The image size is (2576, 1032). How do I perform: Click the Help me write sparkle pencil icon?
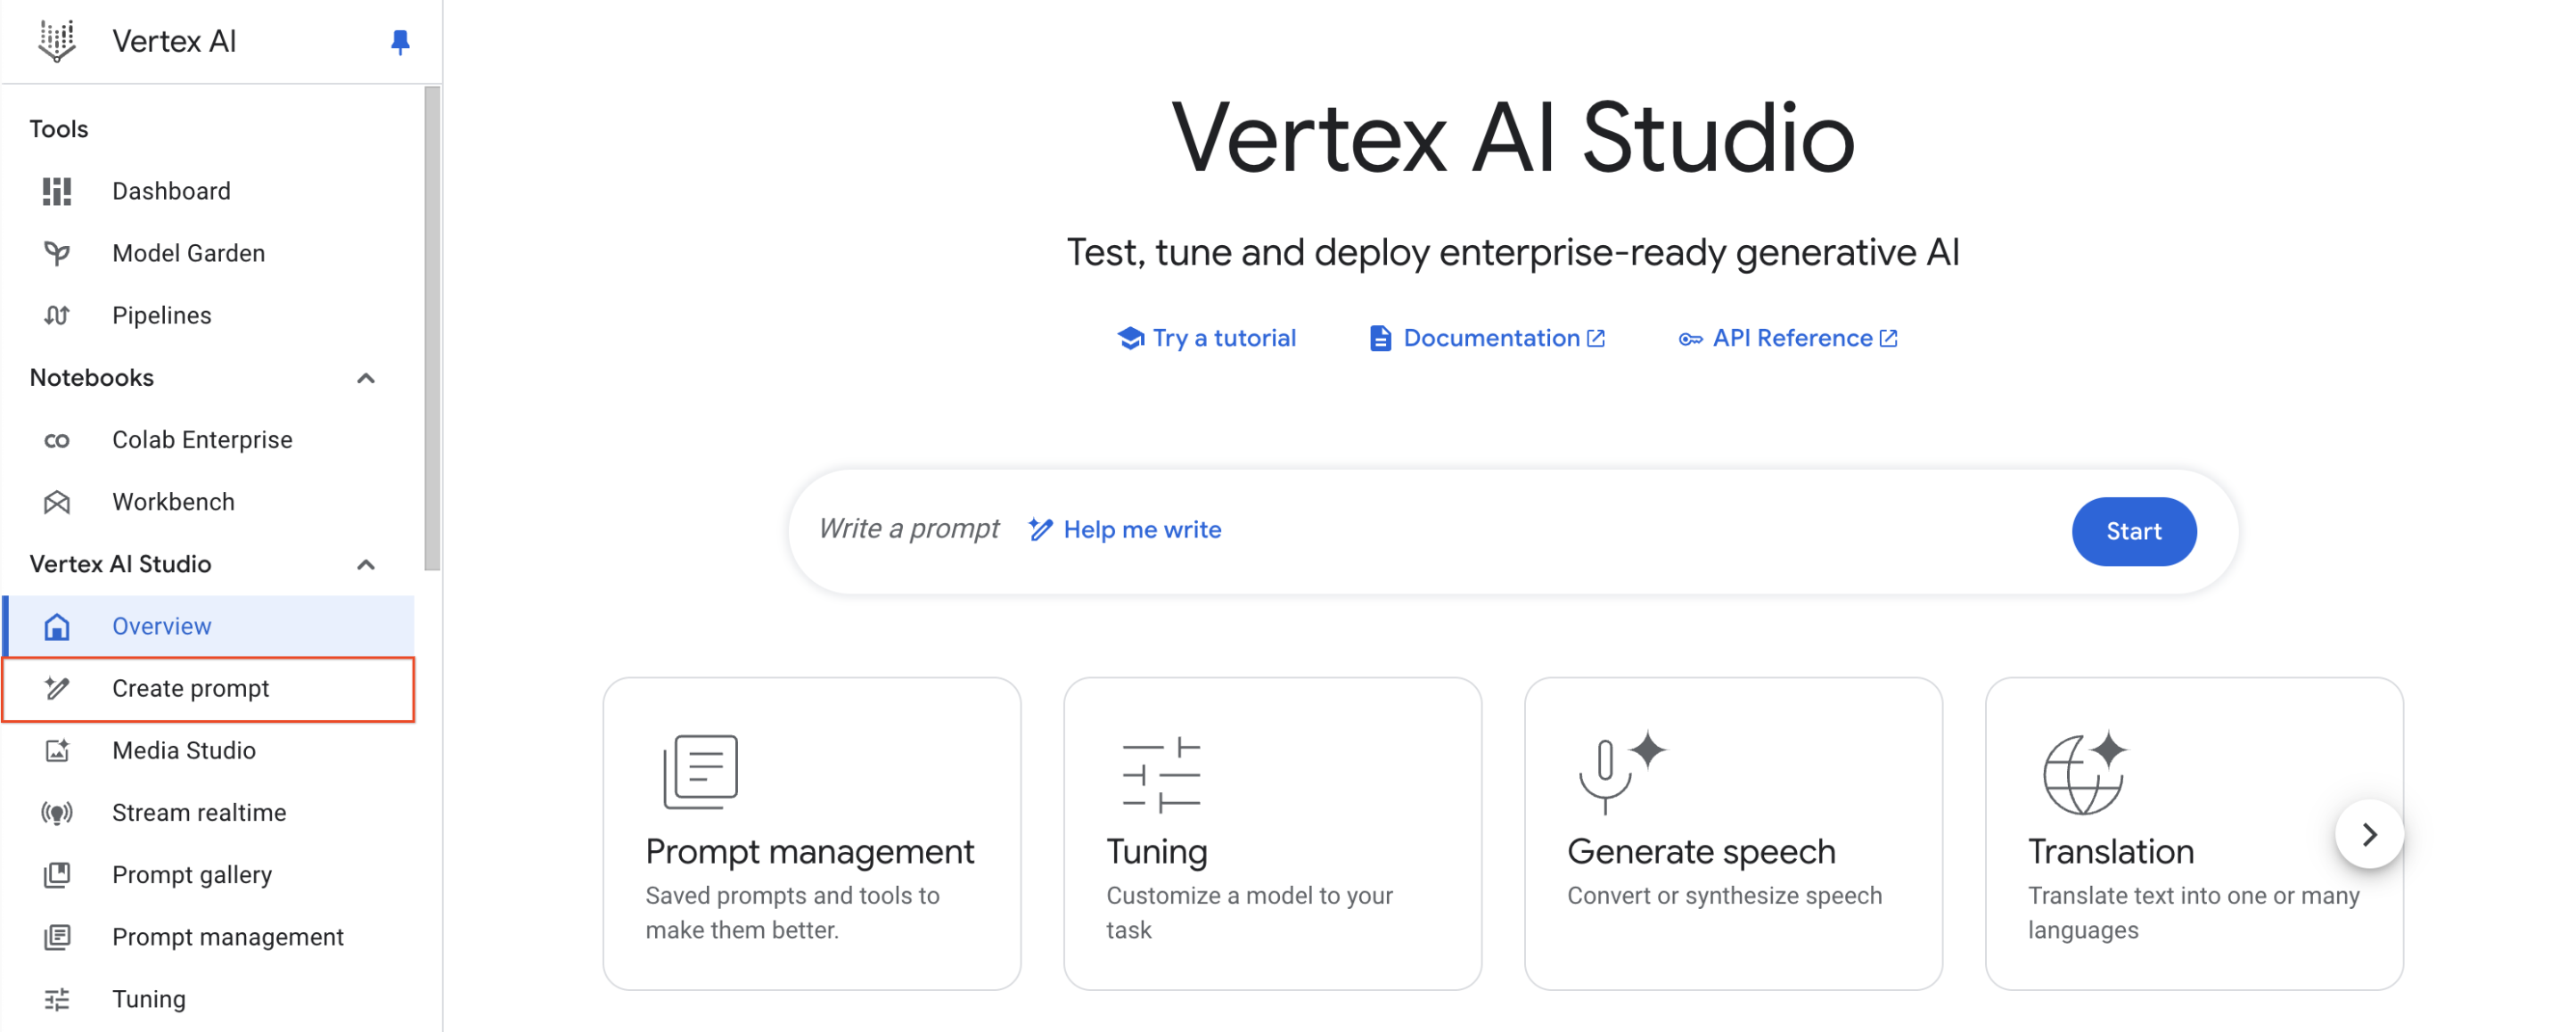point(1040,530)
